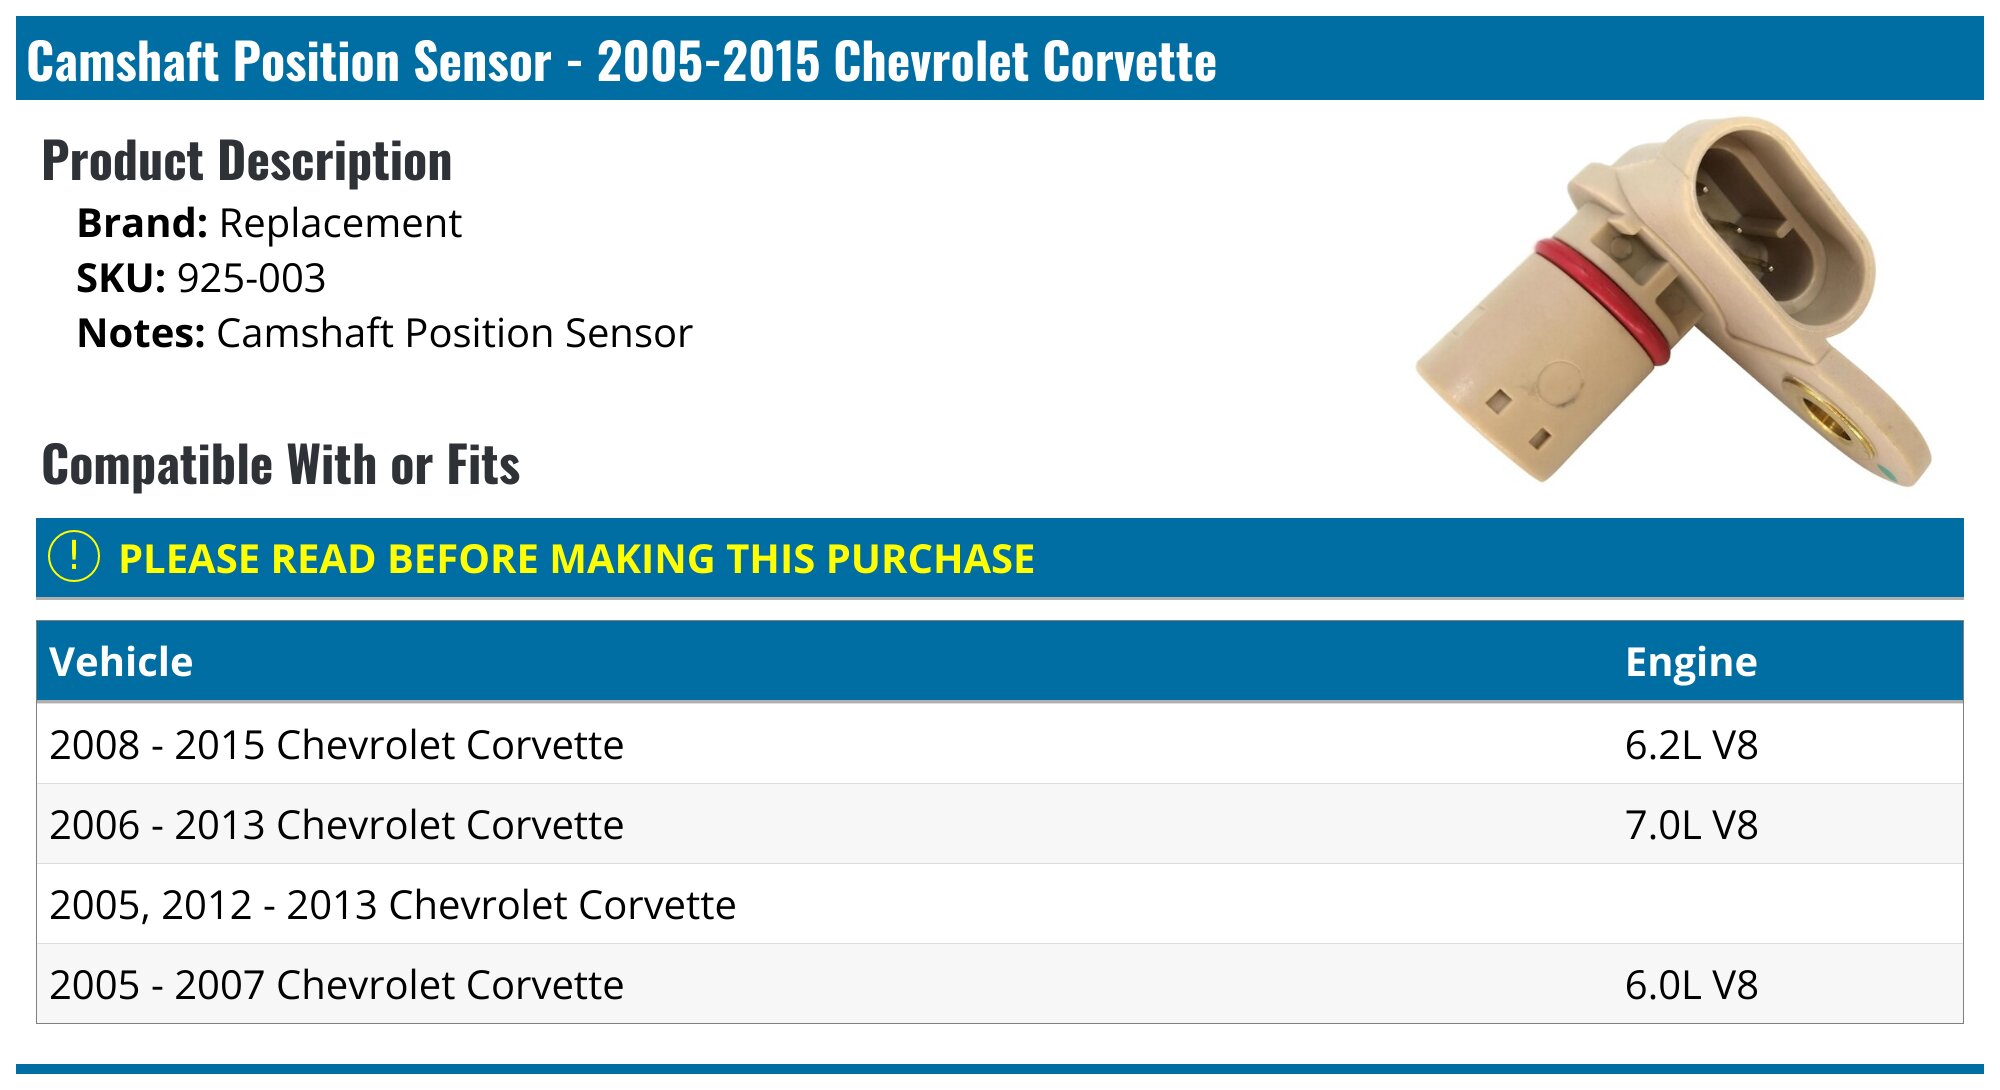Click the yellow exclamation warning icon
Viewport: 2000px width, 1090px height.
(74, 557)
